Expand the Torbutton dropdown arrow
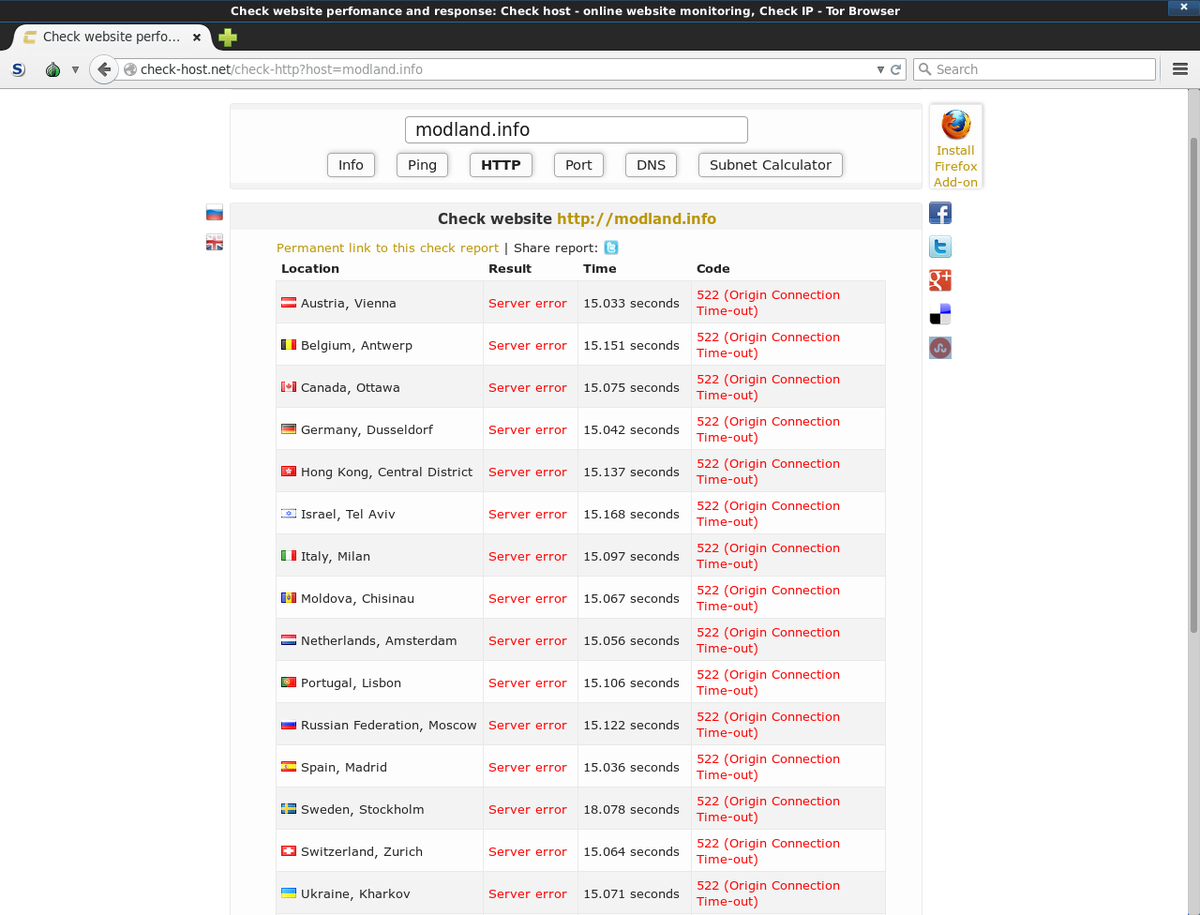The image size is (1200, 915). [x=75, y=69]
